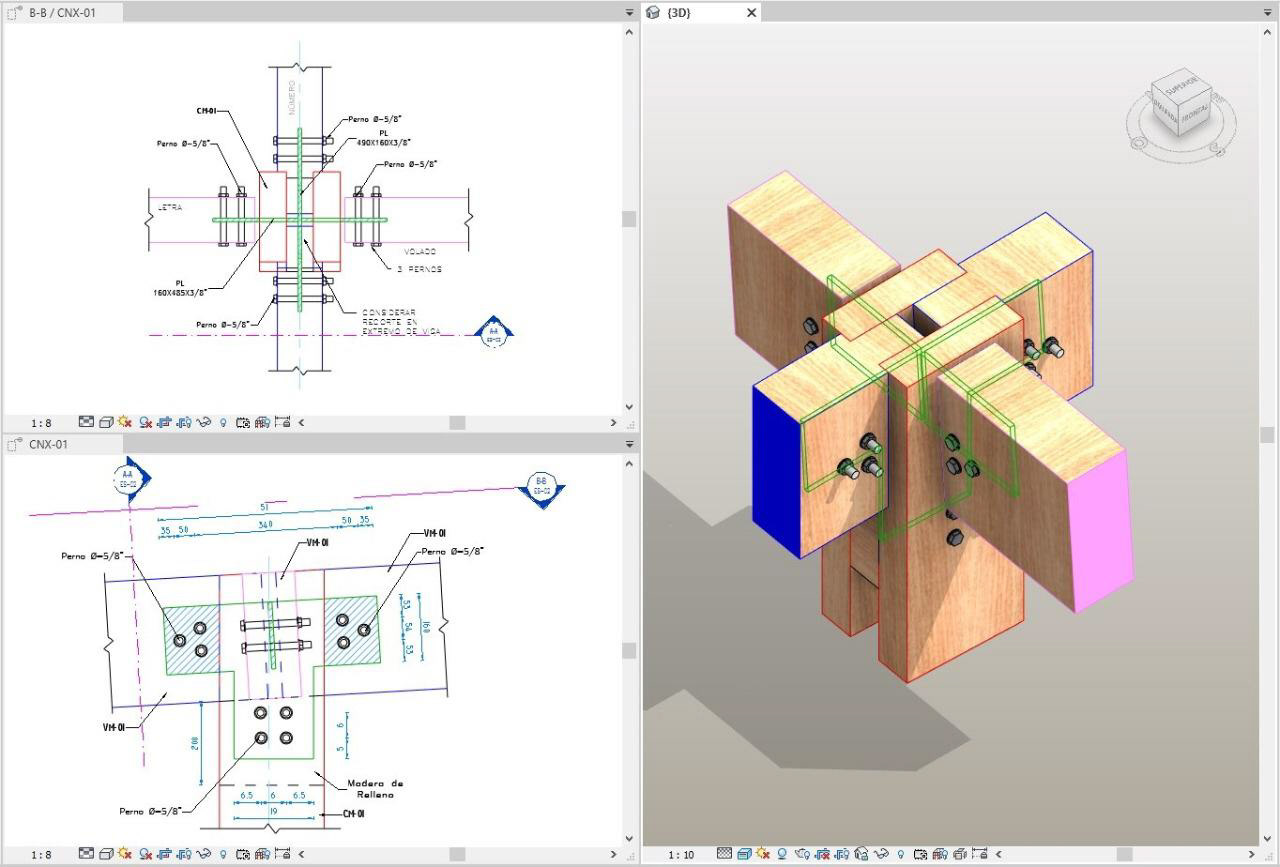Toggle Shadows in 3D view bar
1280x867 pixels.
coord(782,854)
